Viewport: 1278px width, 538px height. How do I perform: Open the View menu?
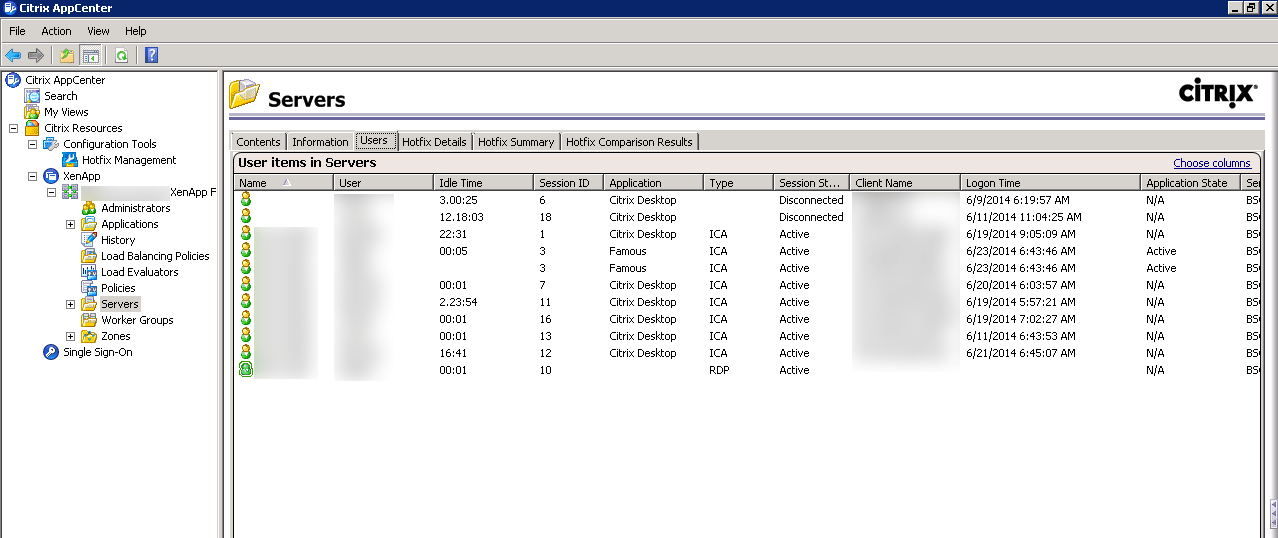[98, 31]
